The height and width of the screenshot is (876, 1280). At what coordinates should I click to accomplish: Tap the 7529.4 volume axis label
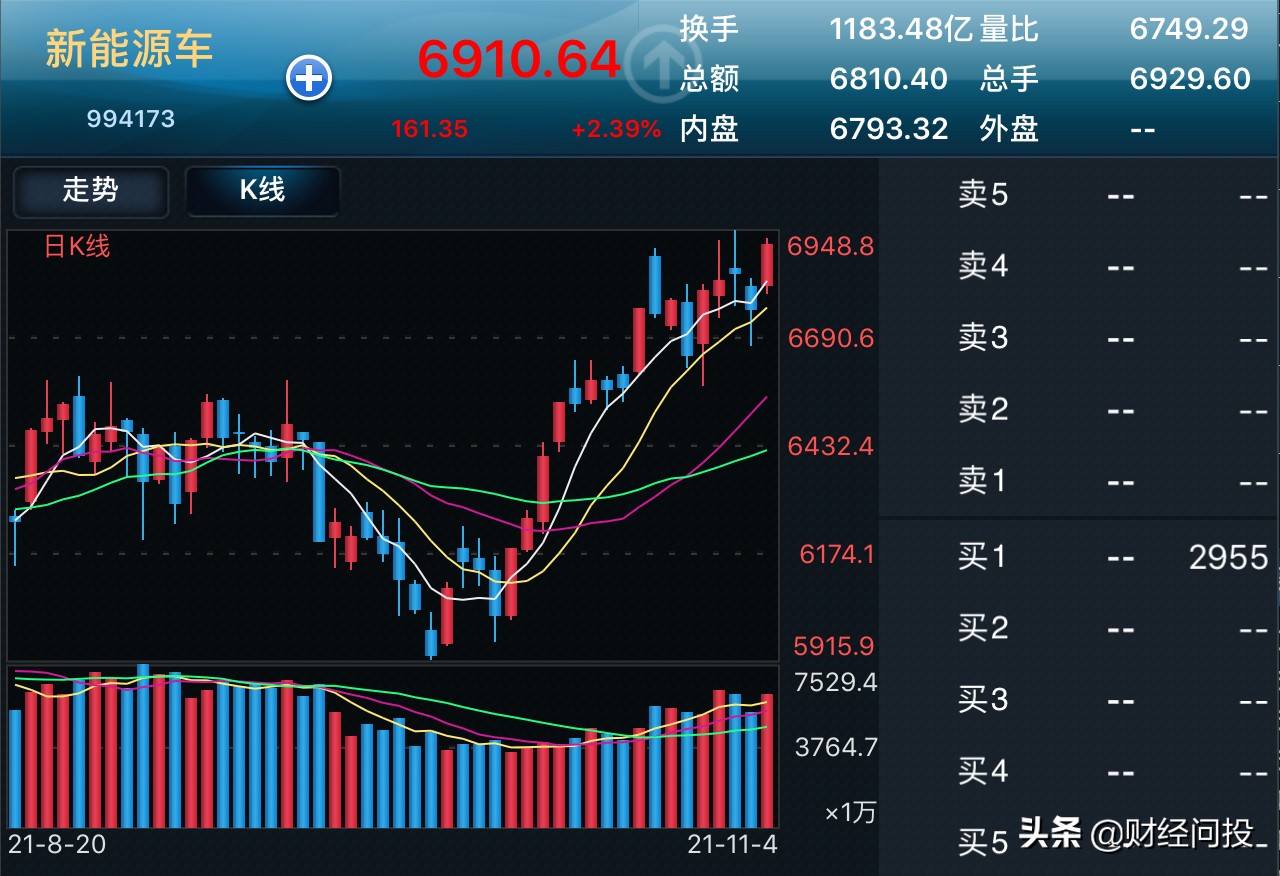[836, 683]
